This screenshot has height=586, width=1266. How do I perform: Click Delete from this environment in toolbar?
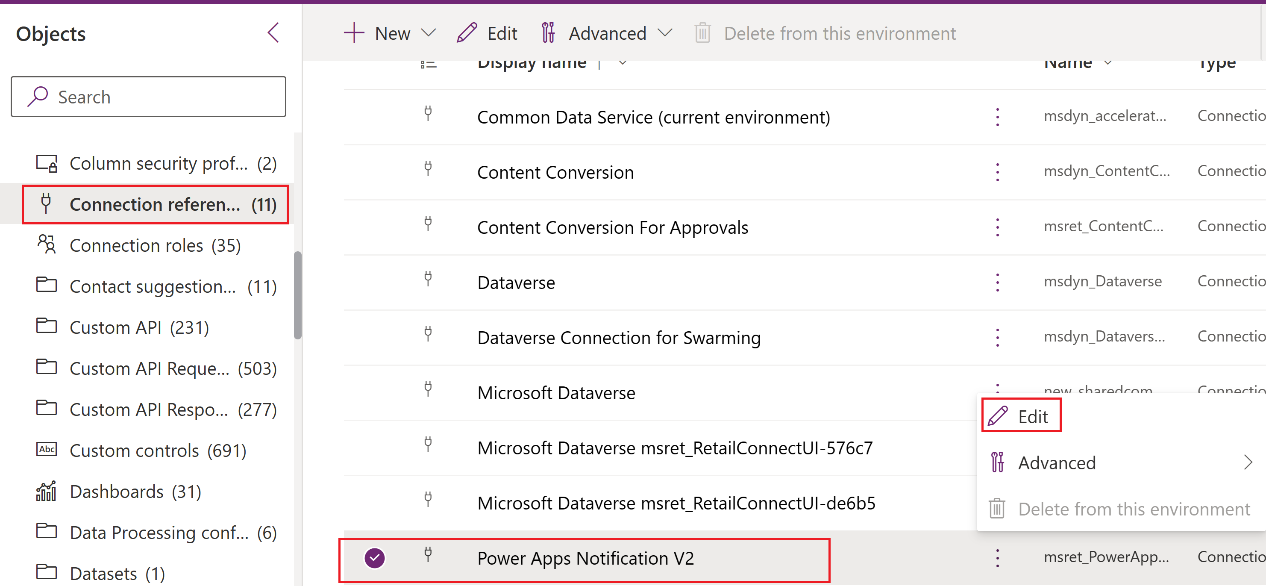click(825, 33)
